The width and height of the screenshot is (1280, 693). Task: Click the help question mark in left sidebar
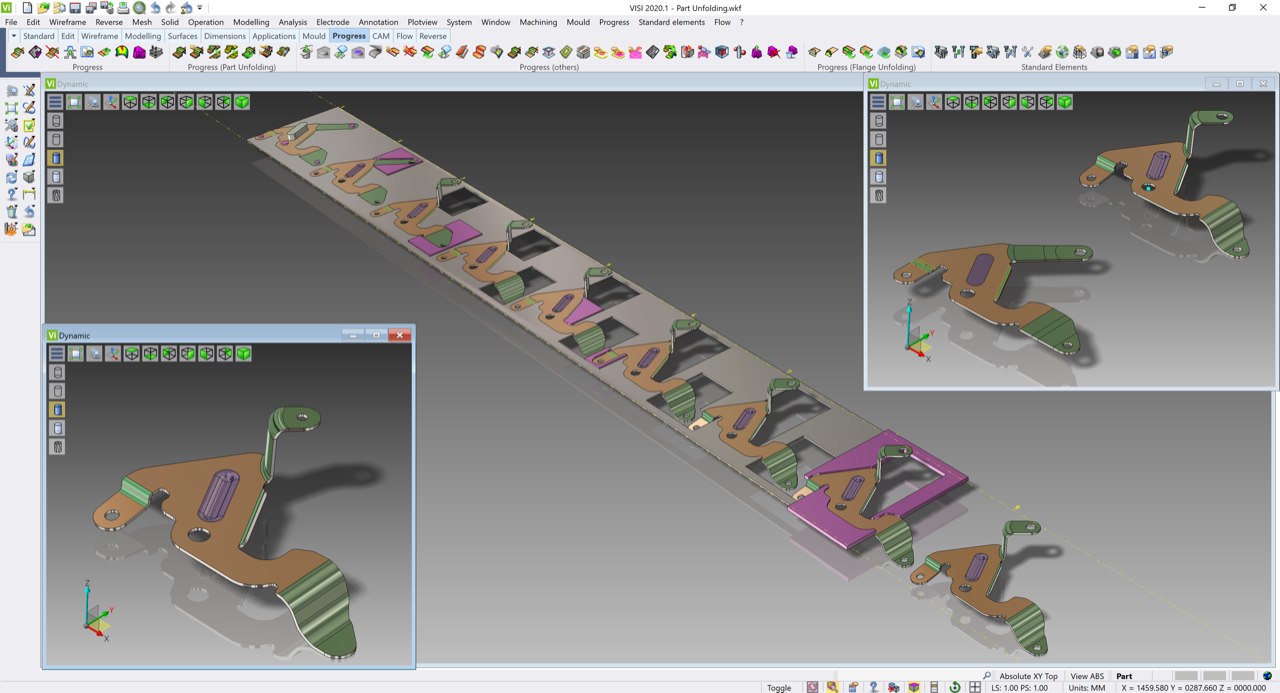click(x=12, y=194)
